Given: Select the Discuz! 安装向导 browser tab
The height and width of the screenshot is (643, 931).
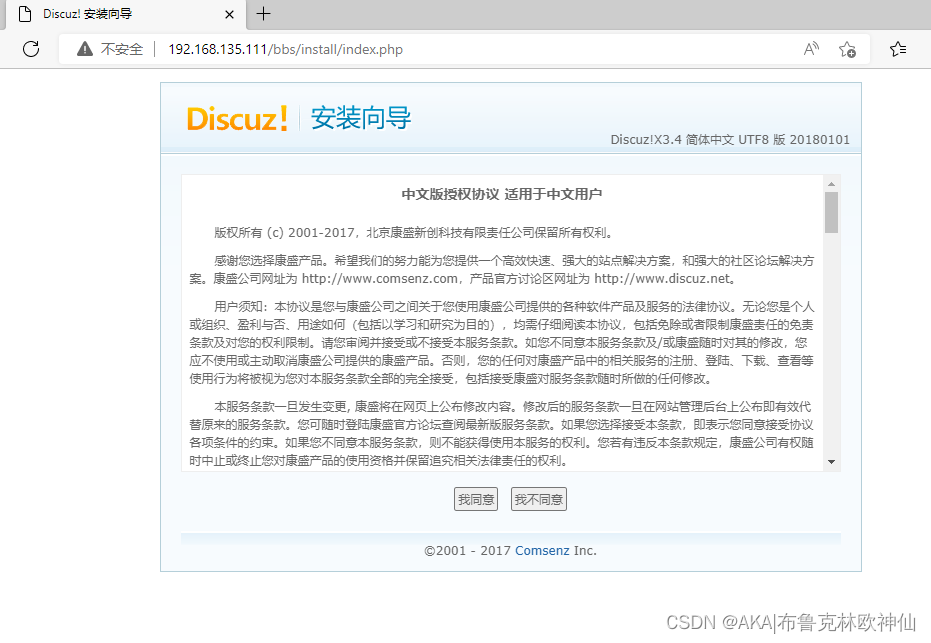Looking at the screenshot, I should pyautogui.click(x=125, y=14).
